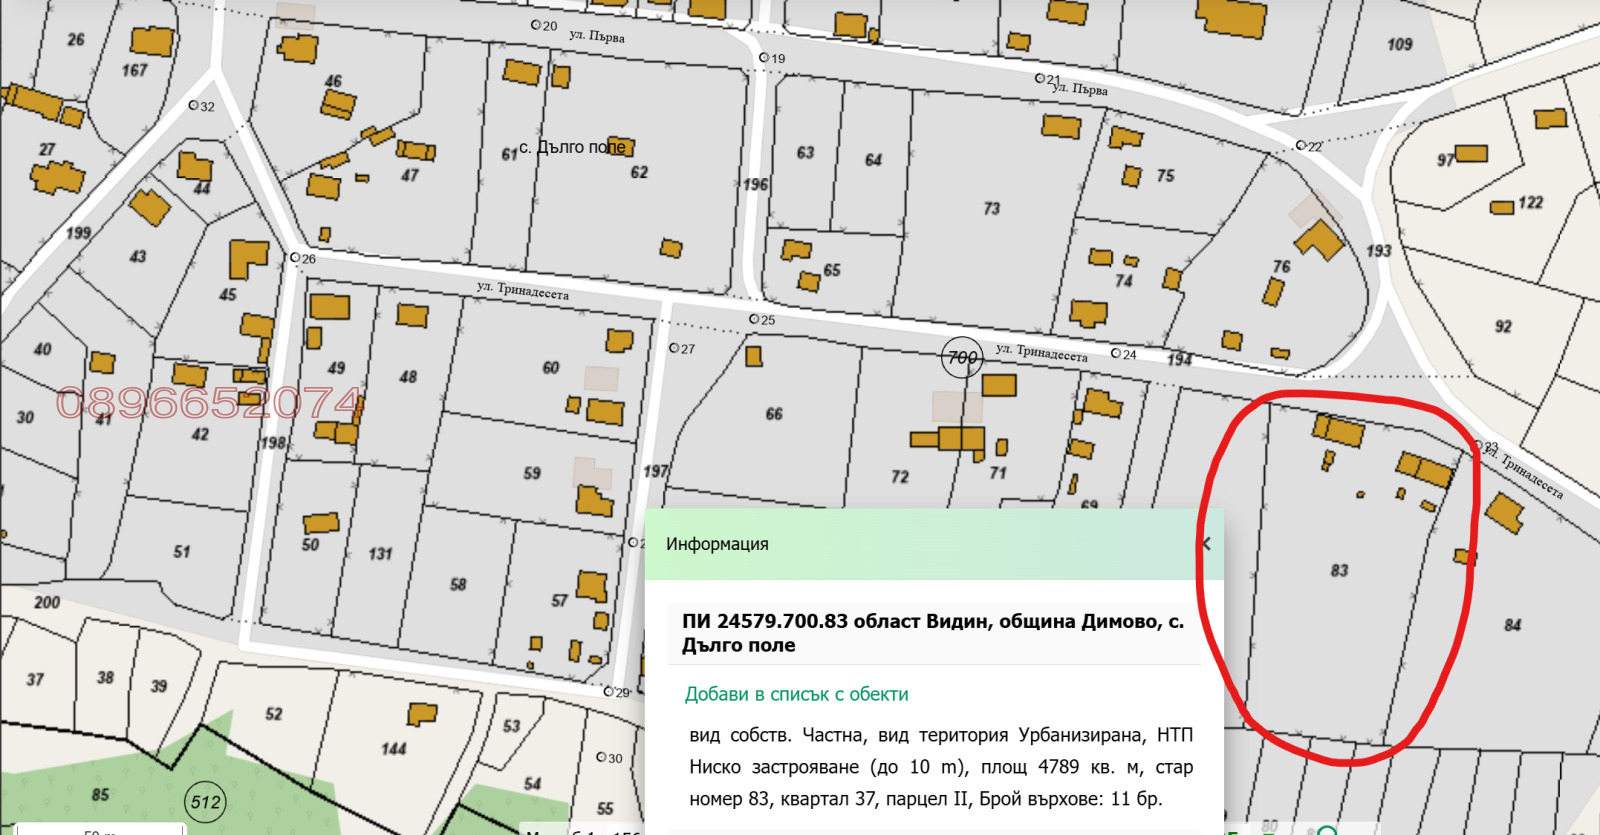
Task: Select parcel label 85 in green area
Action: (100, 794)
